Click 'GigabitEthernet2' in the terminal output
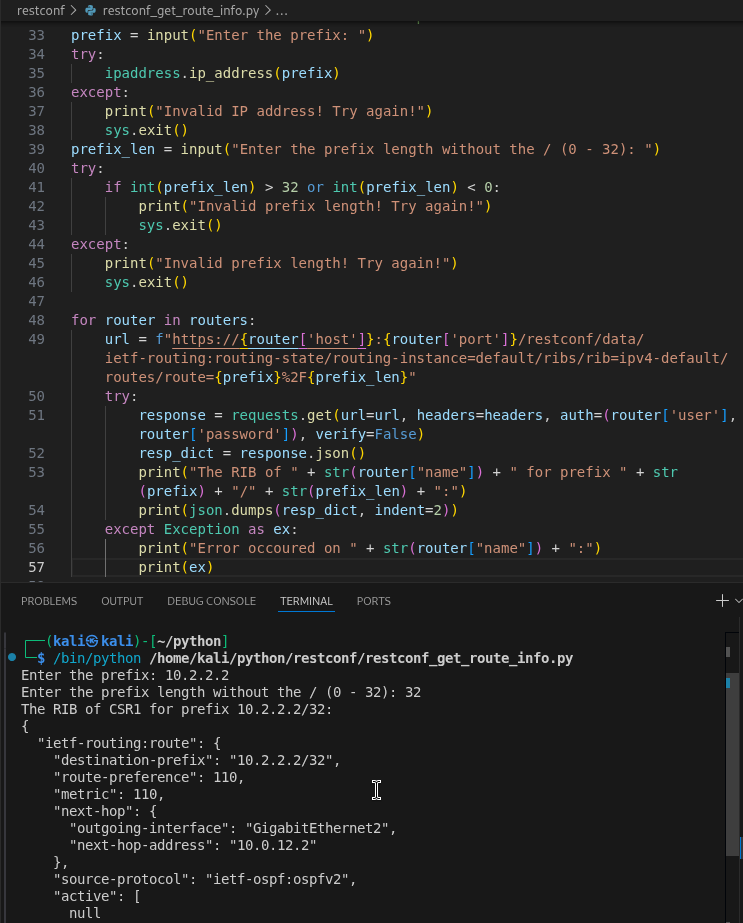Viewport: 743px width, 923px height. [317, 828]
